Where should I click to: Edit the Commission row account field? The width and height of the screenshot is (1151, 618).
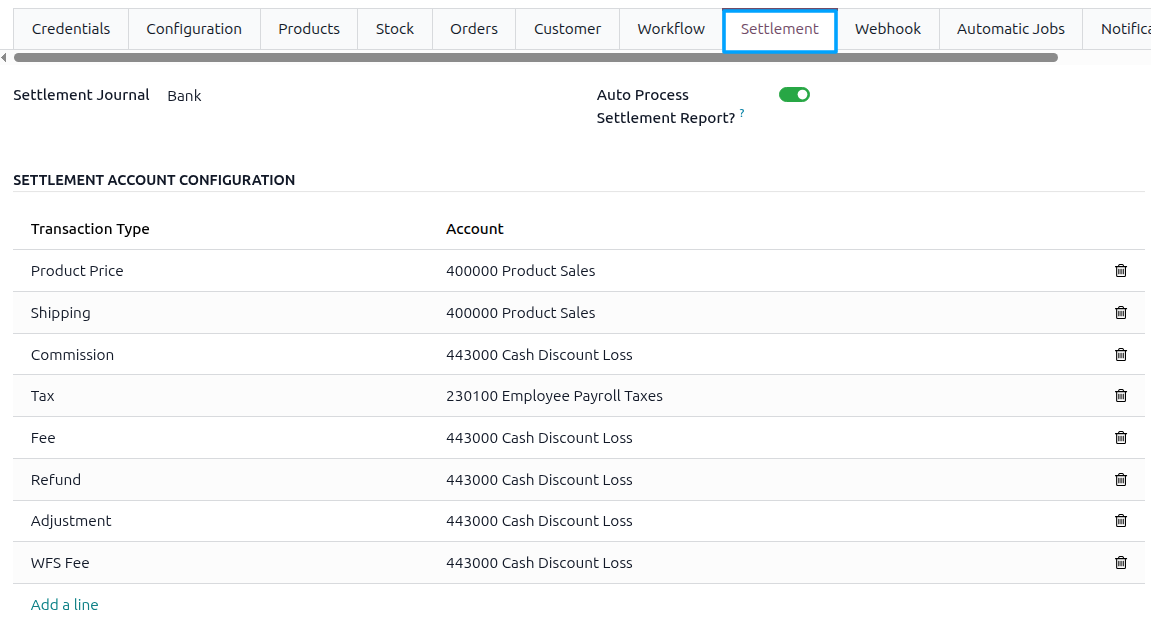pyautogui.click(x=539, y=355)
